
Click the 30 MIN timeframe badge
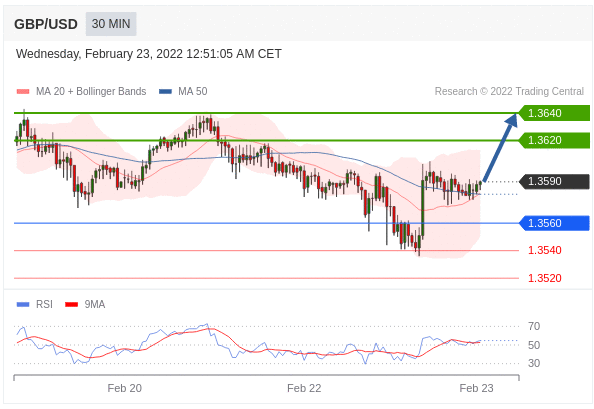tap(111, 24)
